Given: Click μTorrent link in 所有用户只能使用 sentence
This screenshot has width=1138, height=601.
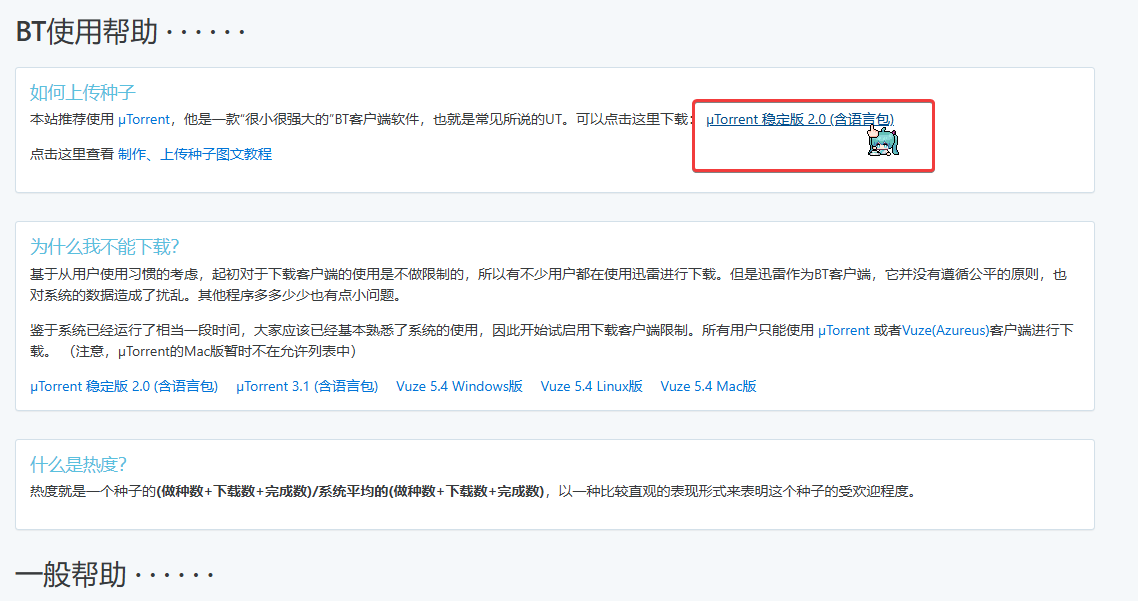Looking at the screenshot, I should [843, 330].
